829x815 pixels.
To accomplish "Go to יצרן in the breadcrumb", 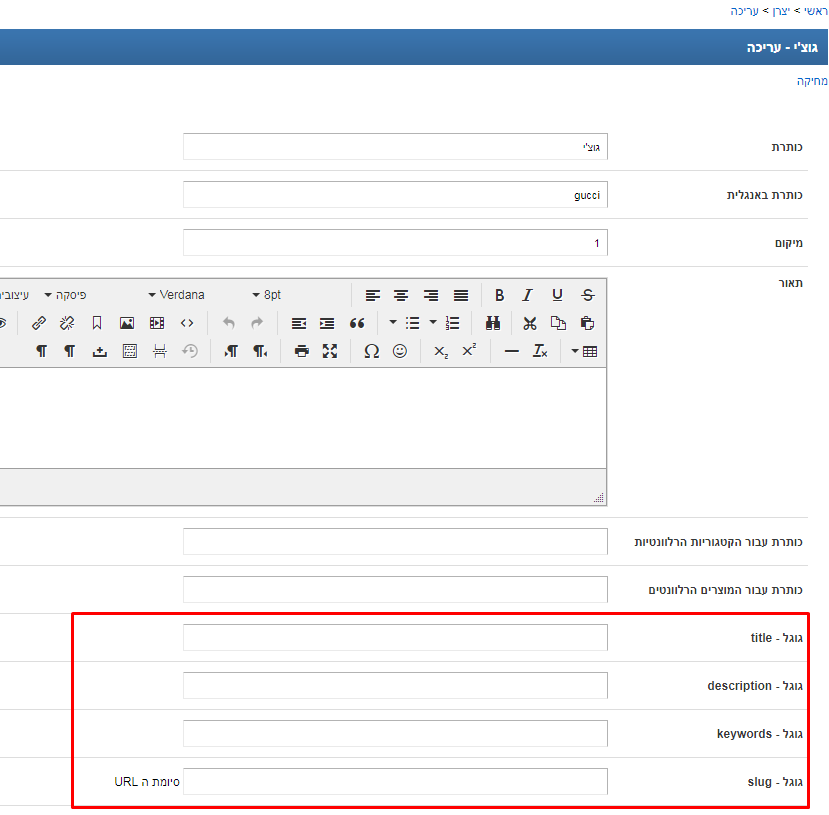I will pos(781,11).
